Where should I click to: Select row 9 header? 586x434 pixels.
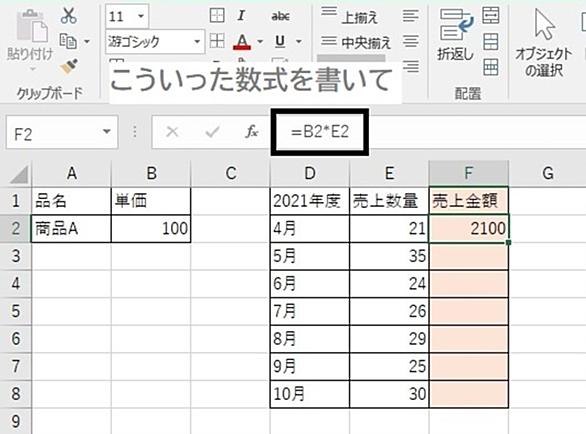tap(16, 422)
